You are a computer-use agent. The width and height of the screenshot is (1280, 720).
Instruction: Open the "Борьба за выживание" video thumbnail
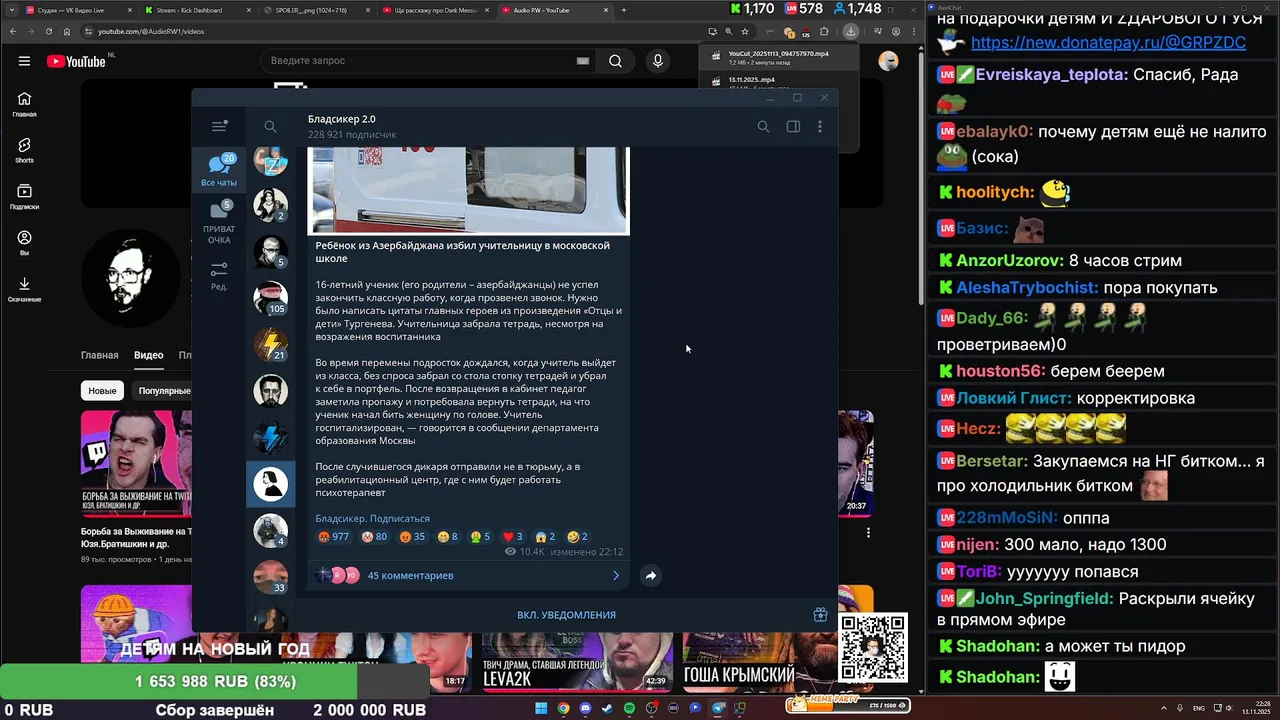[136, 465]
